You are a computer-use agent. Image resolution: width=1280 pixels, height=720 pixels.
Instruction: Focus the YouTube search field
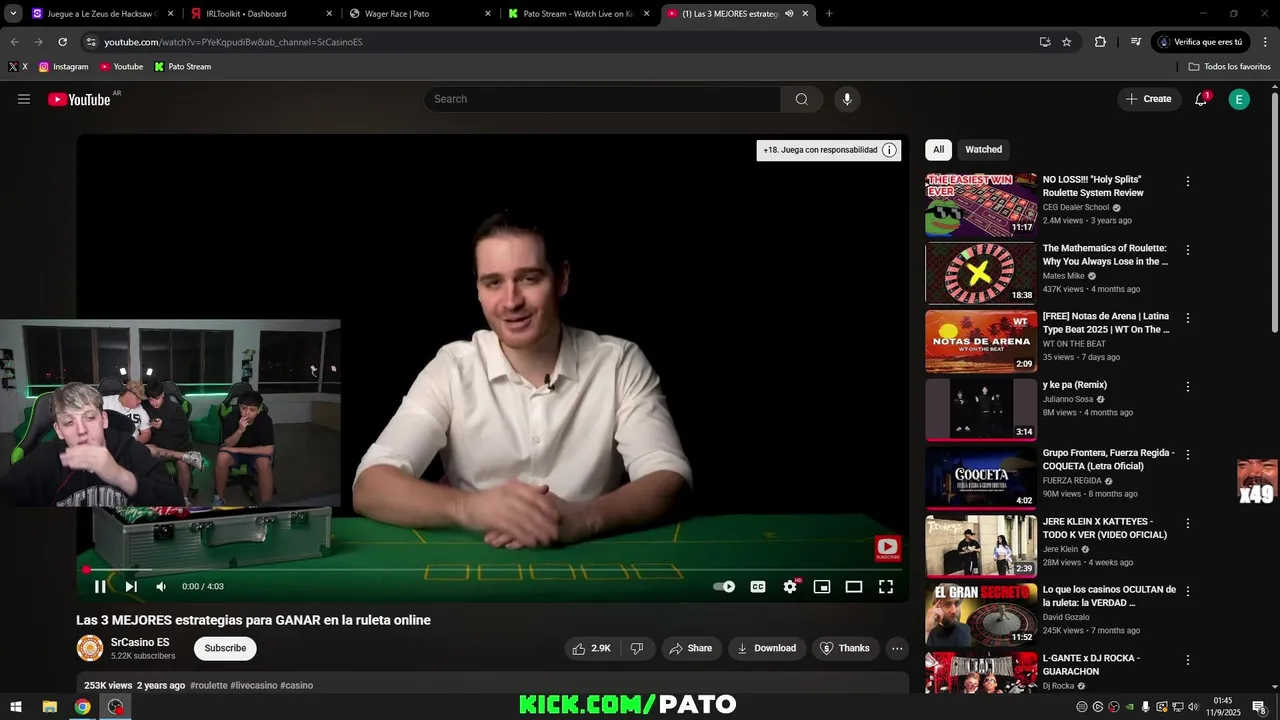pos(603,99)
